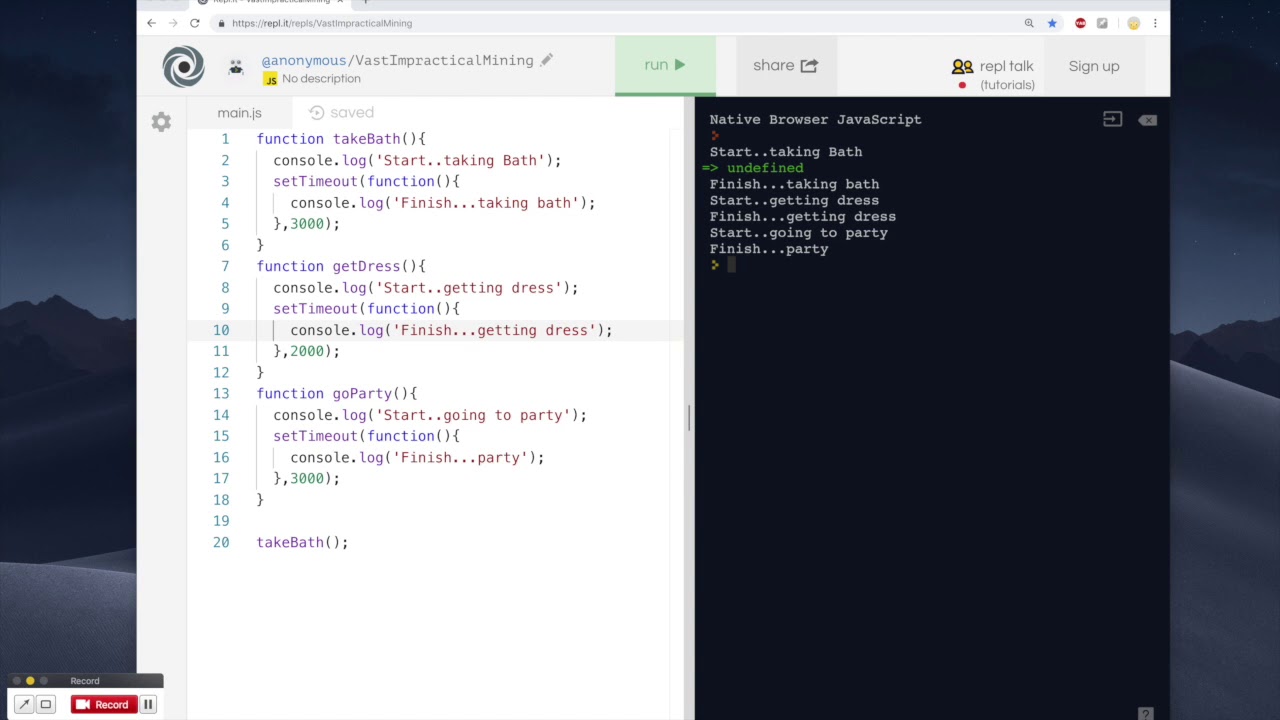Click the @anonymous username link
The height and width of the screenshot is (720, 1280).
point(304,60)
